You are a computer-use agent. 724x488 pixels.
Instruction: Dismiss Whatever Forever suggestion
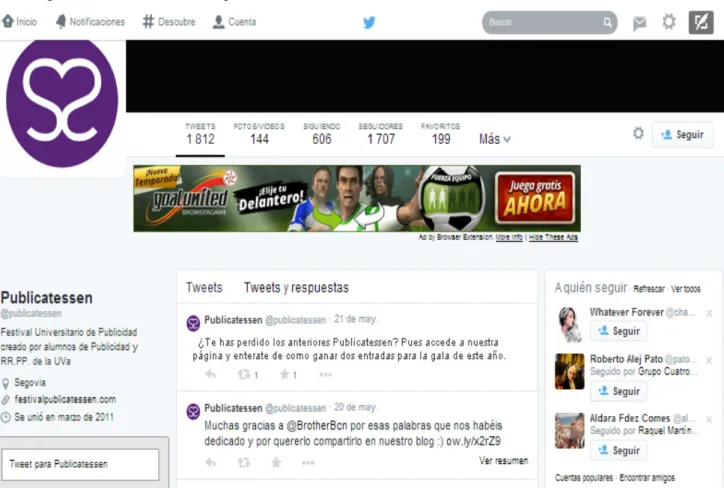(x=709, y=313)
